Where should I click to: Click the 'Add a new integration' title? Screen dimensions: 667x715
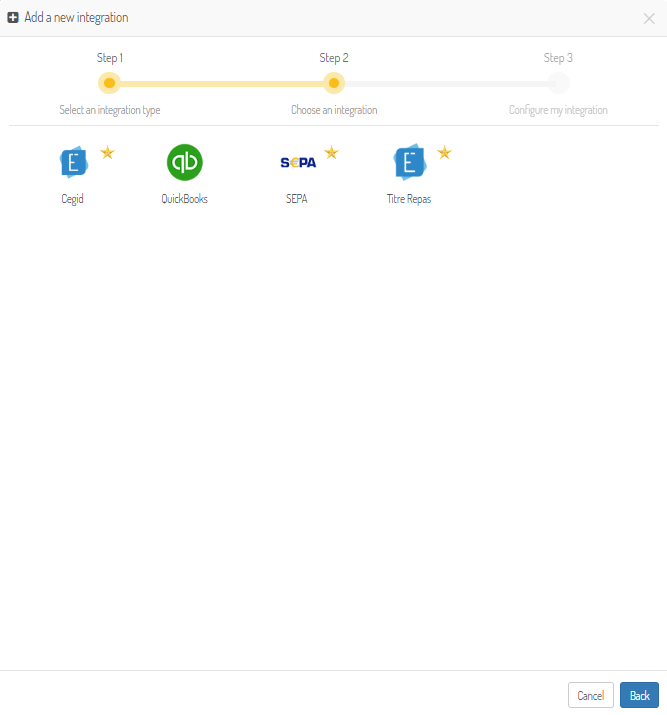click(x=76, y=18)
